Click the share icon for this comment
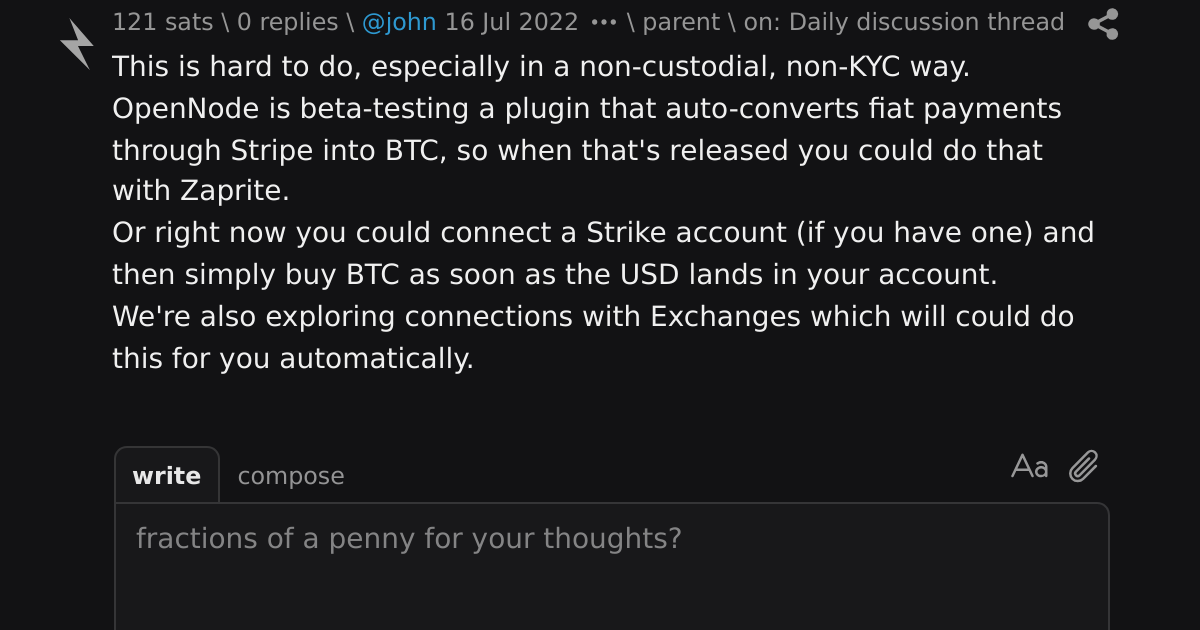 pyautogui.click(x=1103, y=24)
